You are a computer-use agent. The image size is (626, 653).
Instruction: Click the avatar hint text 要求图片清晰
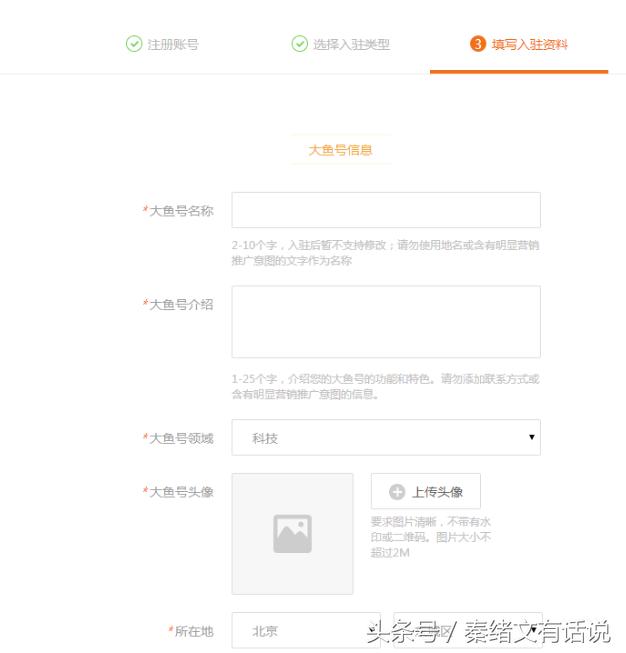click(x=431, y=537)
